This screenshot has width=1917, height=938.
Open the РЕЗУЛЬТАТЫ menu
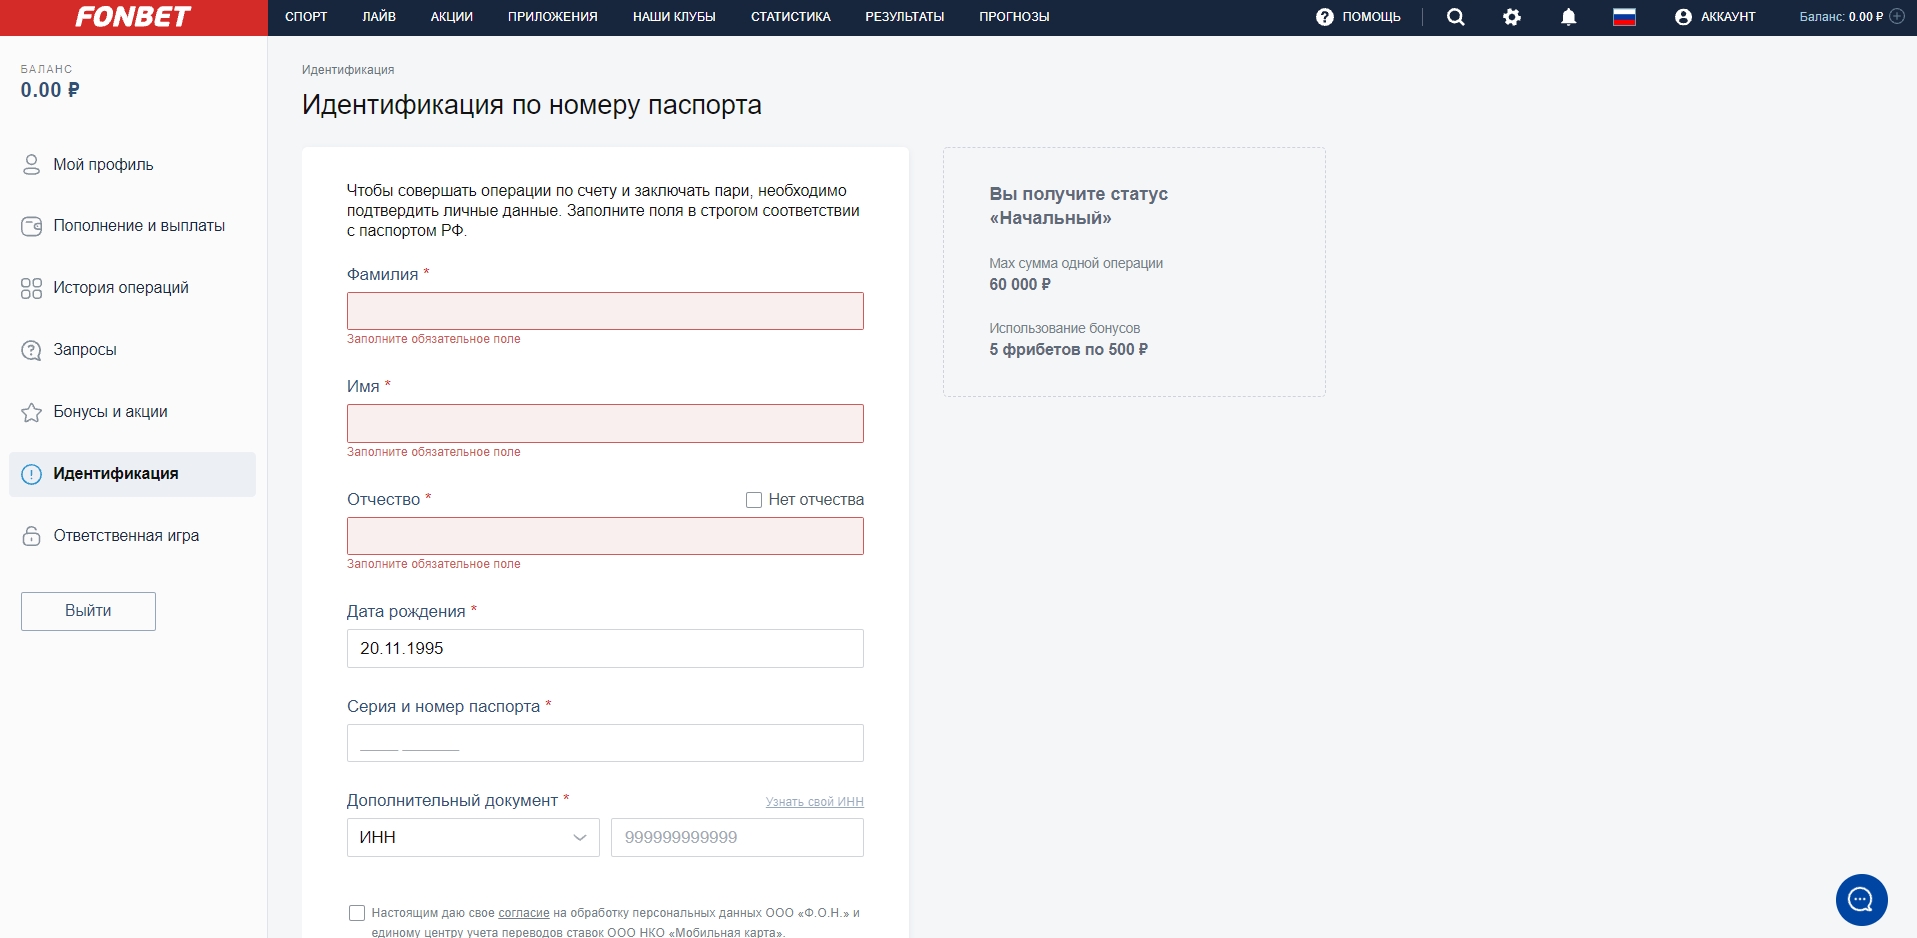(905, 17)
